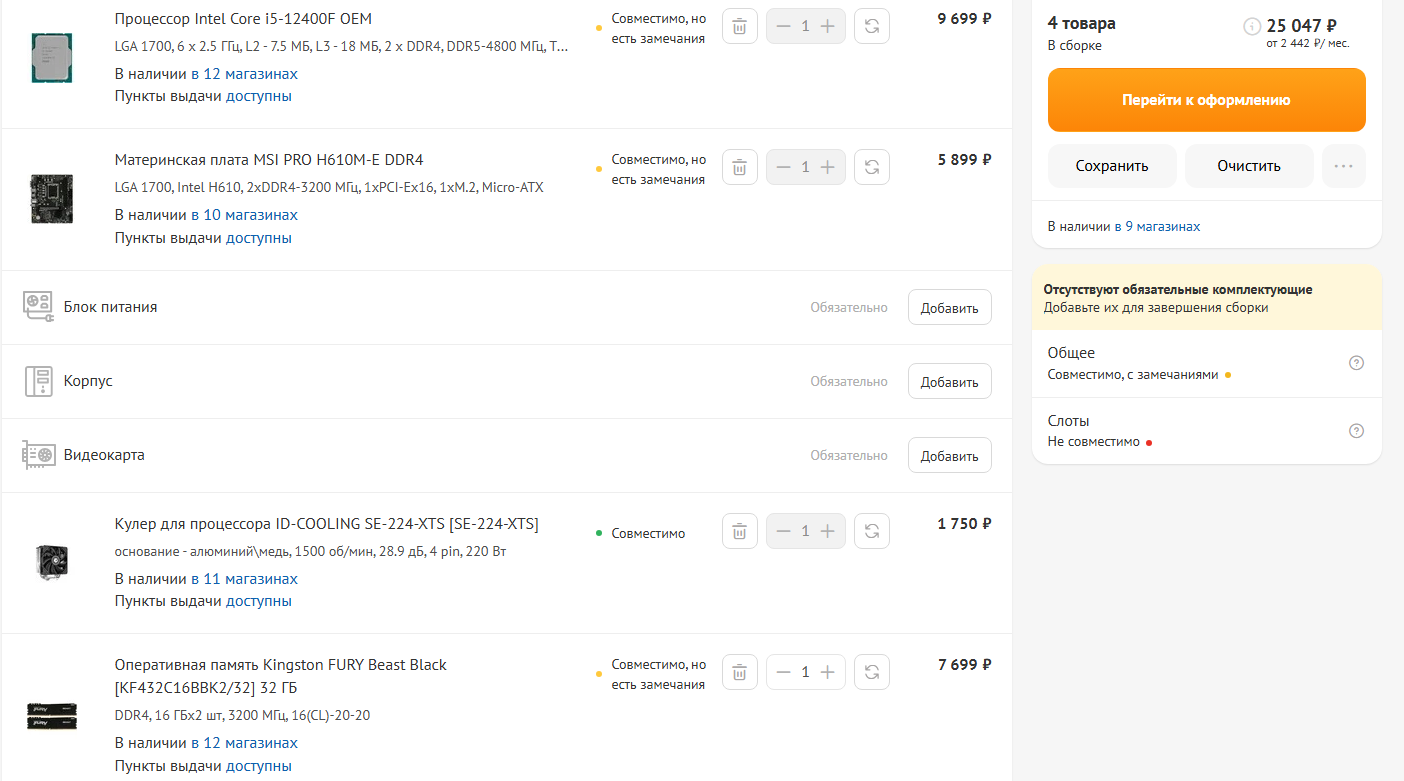This screenshot has height=781, width=1404.
Task: Open доступны pickup points for ID-COOLING cooler
Action: coord(259,601)
